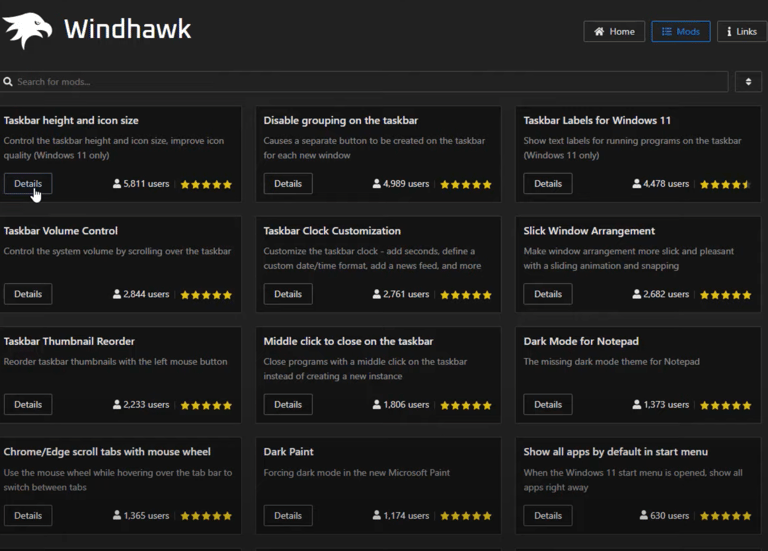Screen dimensions: 768x551
Task: Open Details for Taskbar height and icon size
Action: 28,184
